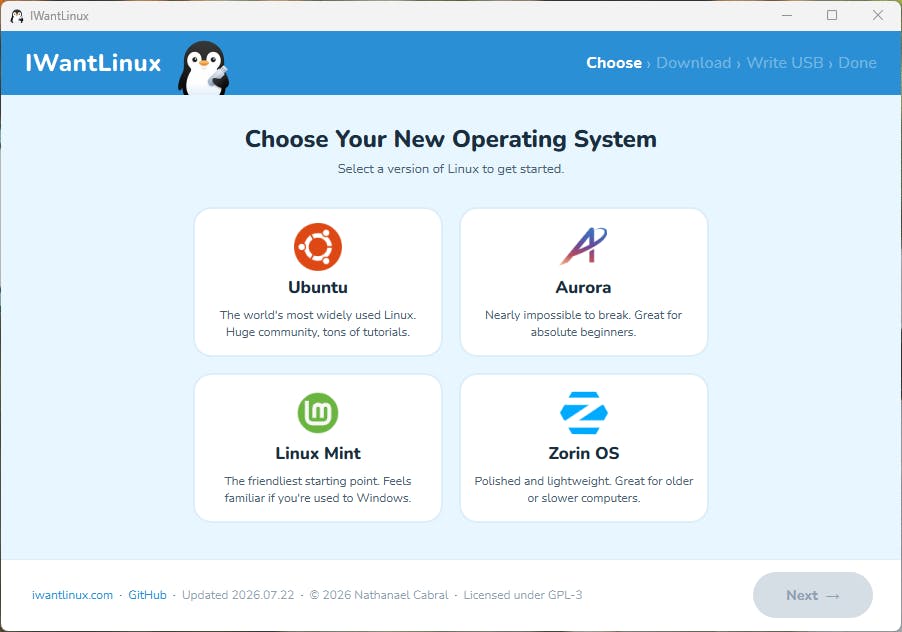902x632 pixels.
Task: Click 'Updated 2026.07.22' footer text
Action: click(x=238, y=595)
